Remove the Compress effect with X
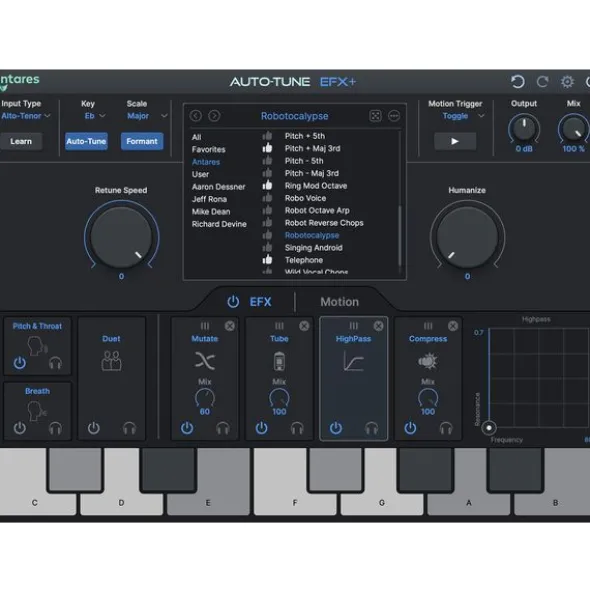 pos(452,326)
